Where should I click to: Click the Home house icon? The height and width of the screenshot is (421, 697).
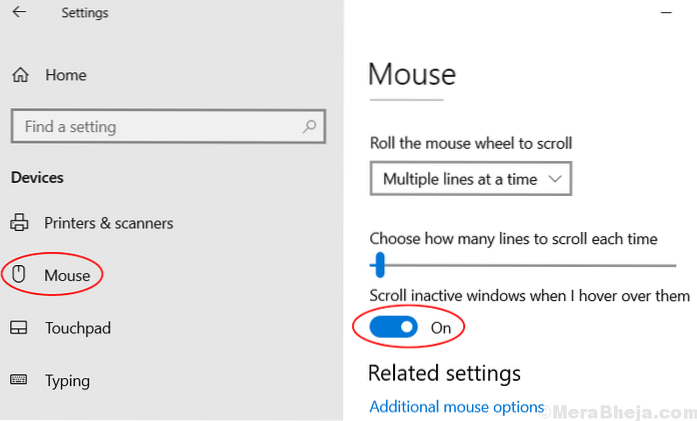19,75
